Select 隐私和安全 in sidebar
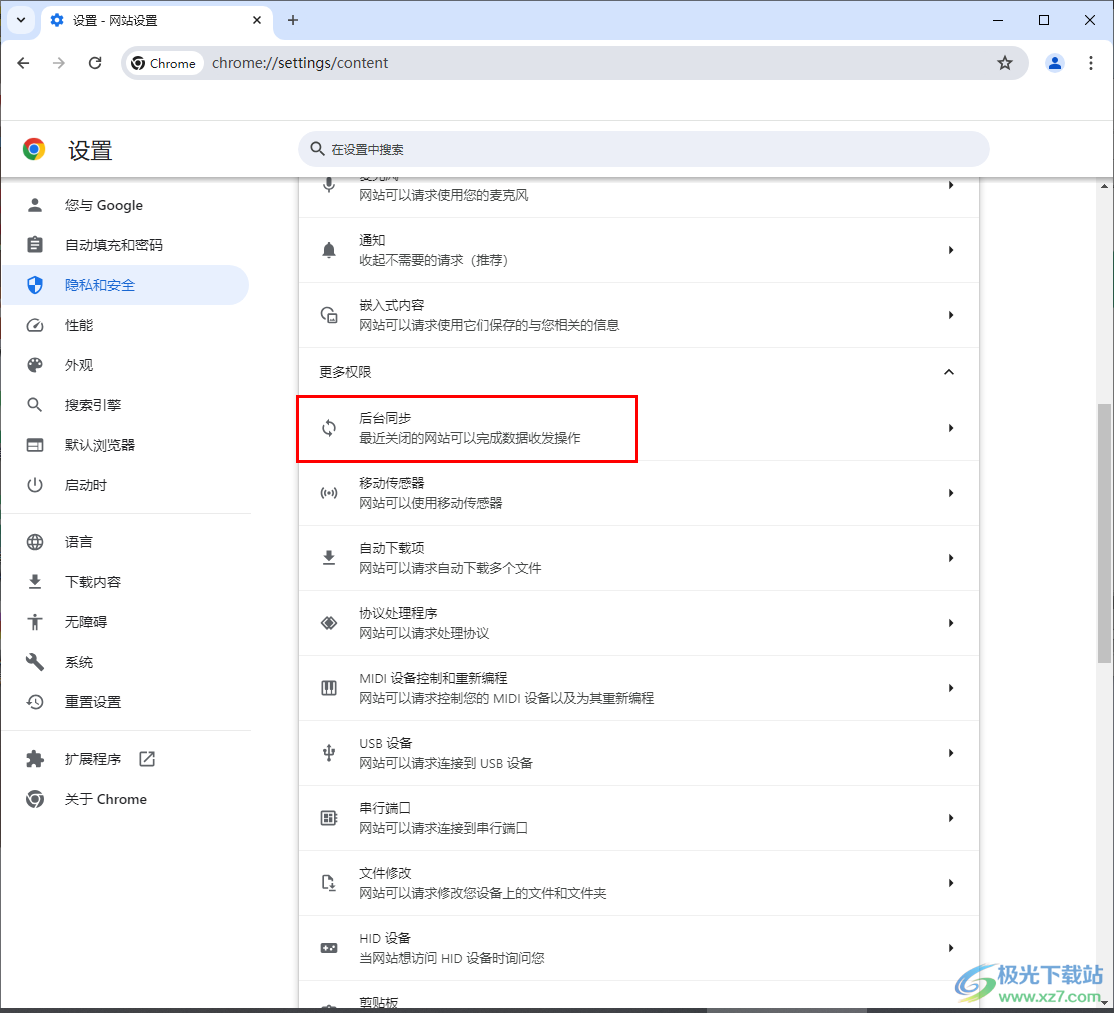 (126, 285)
